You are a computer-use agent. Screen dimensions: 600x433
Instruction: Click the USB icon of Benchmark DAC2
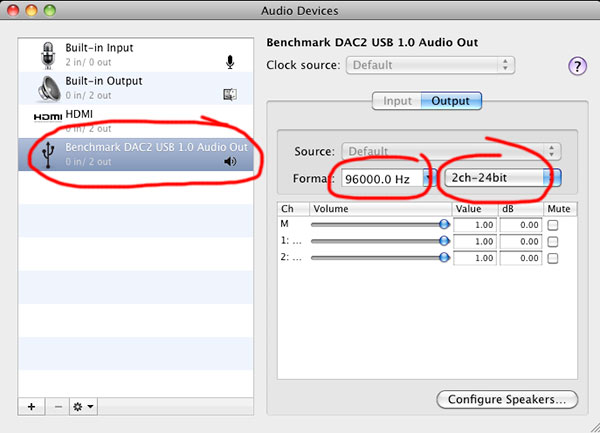tap(48, 155)
